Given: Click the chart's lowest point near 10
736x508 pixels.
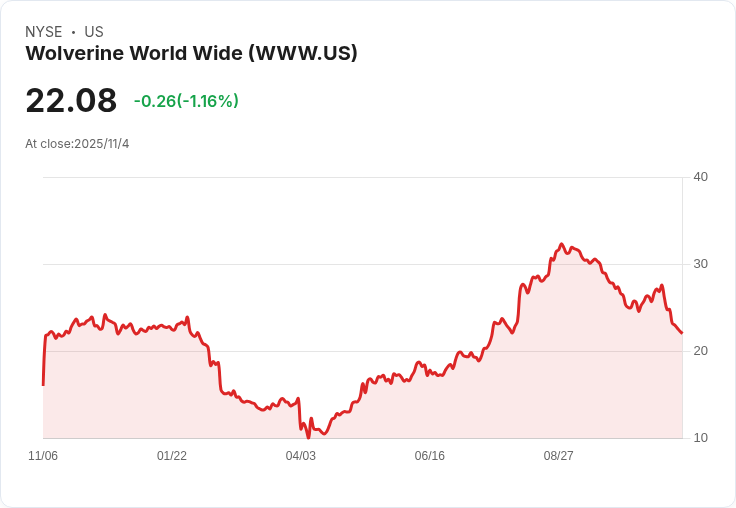Looking at the screenshot, I should (308, 437).
